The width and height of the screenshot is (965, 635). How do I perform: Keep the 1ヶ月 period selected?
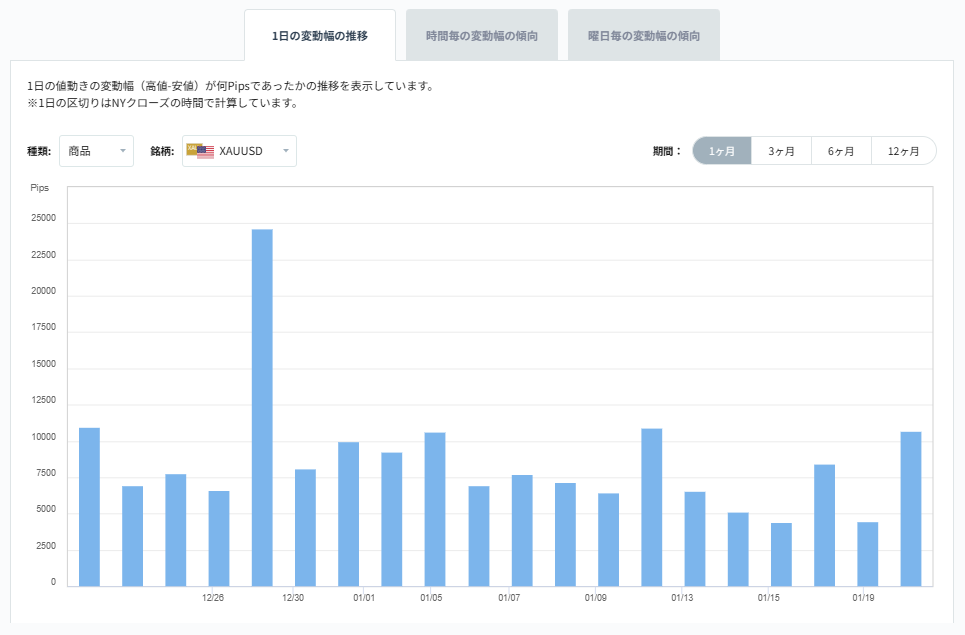pyautogui.click(x=721, y=150)
